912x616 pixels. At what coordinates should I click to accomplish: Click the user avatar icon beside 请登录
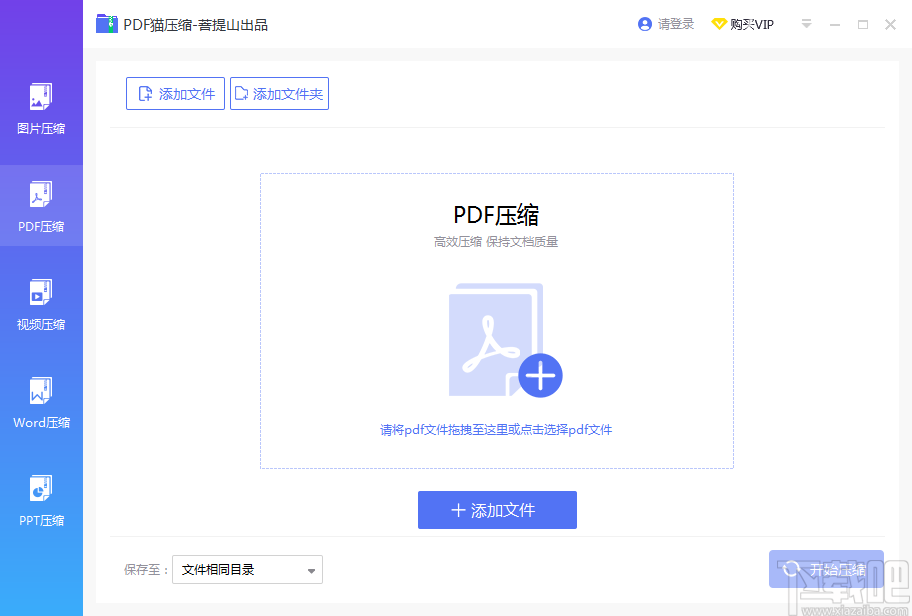point(645,23)
